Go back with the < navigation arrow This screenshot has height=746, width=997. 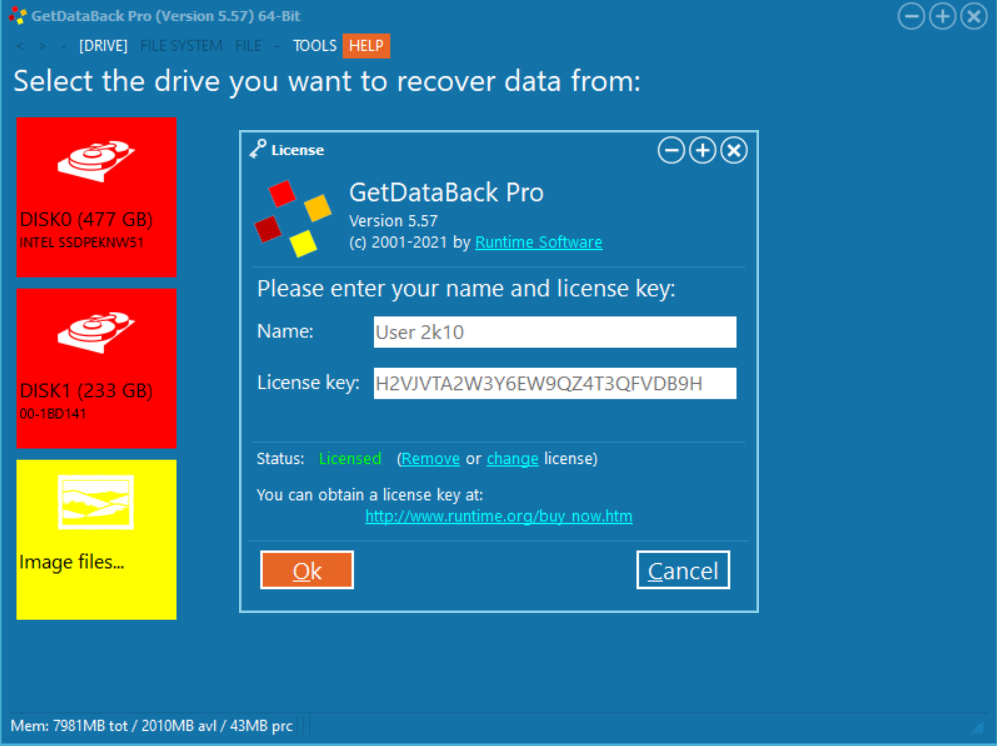pos(20,46)
